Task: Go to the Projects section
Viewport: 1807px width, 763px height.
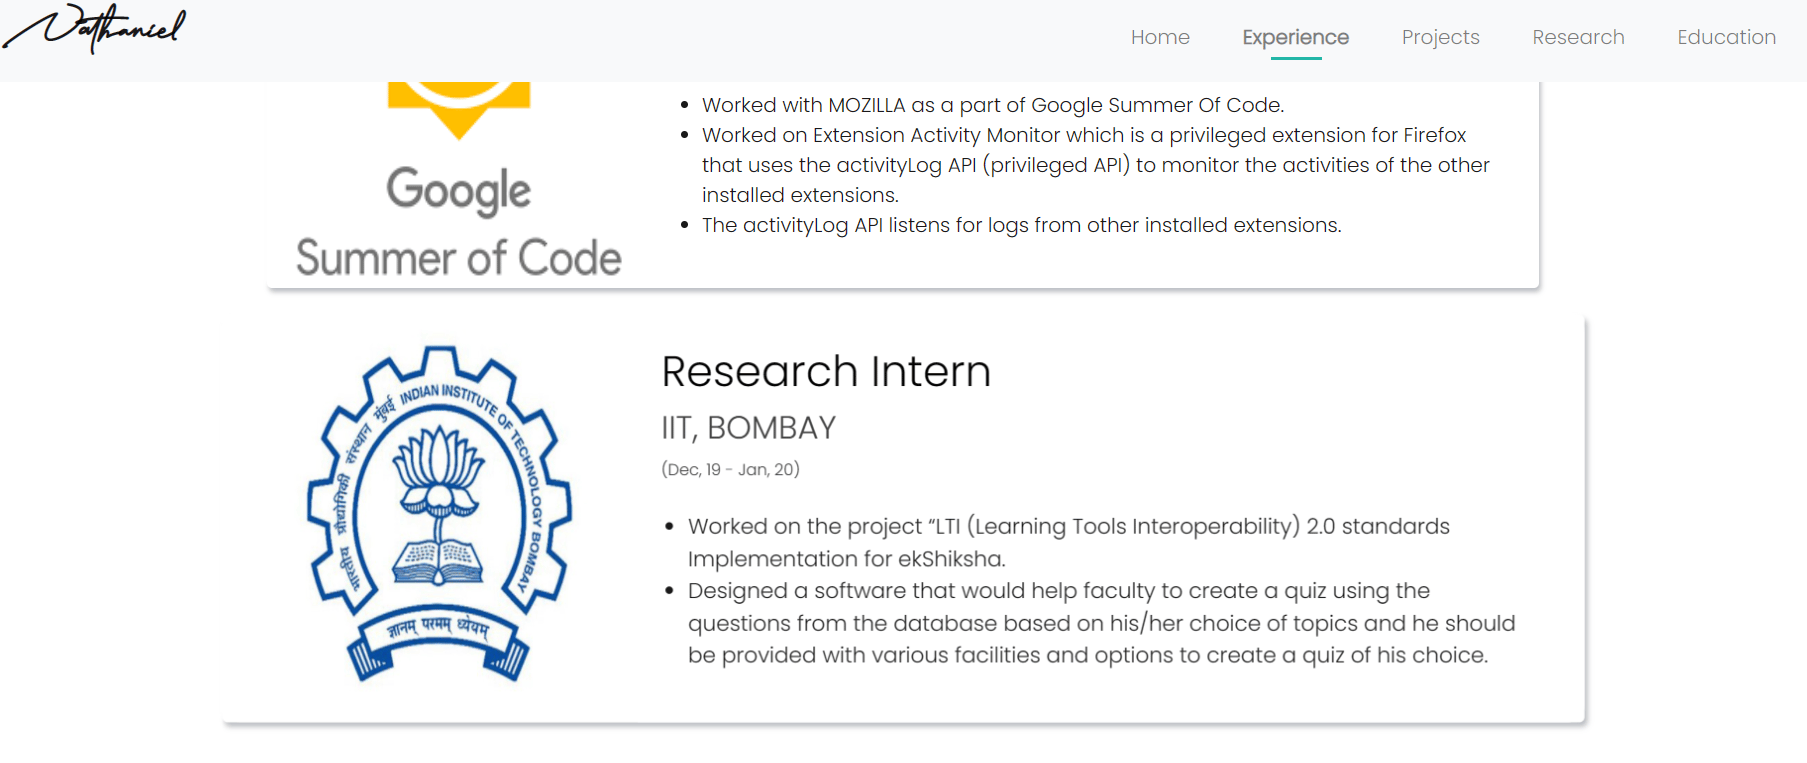Action: [1440, 37]
